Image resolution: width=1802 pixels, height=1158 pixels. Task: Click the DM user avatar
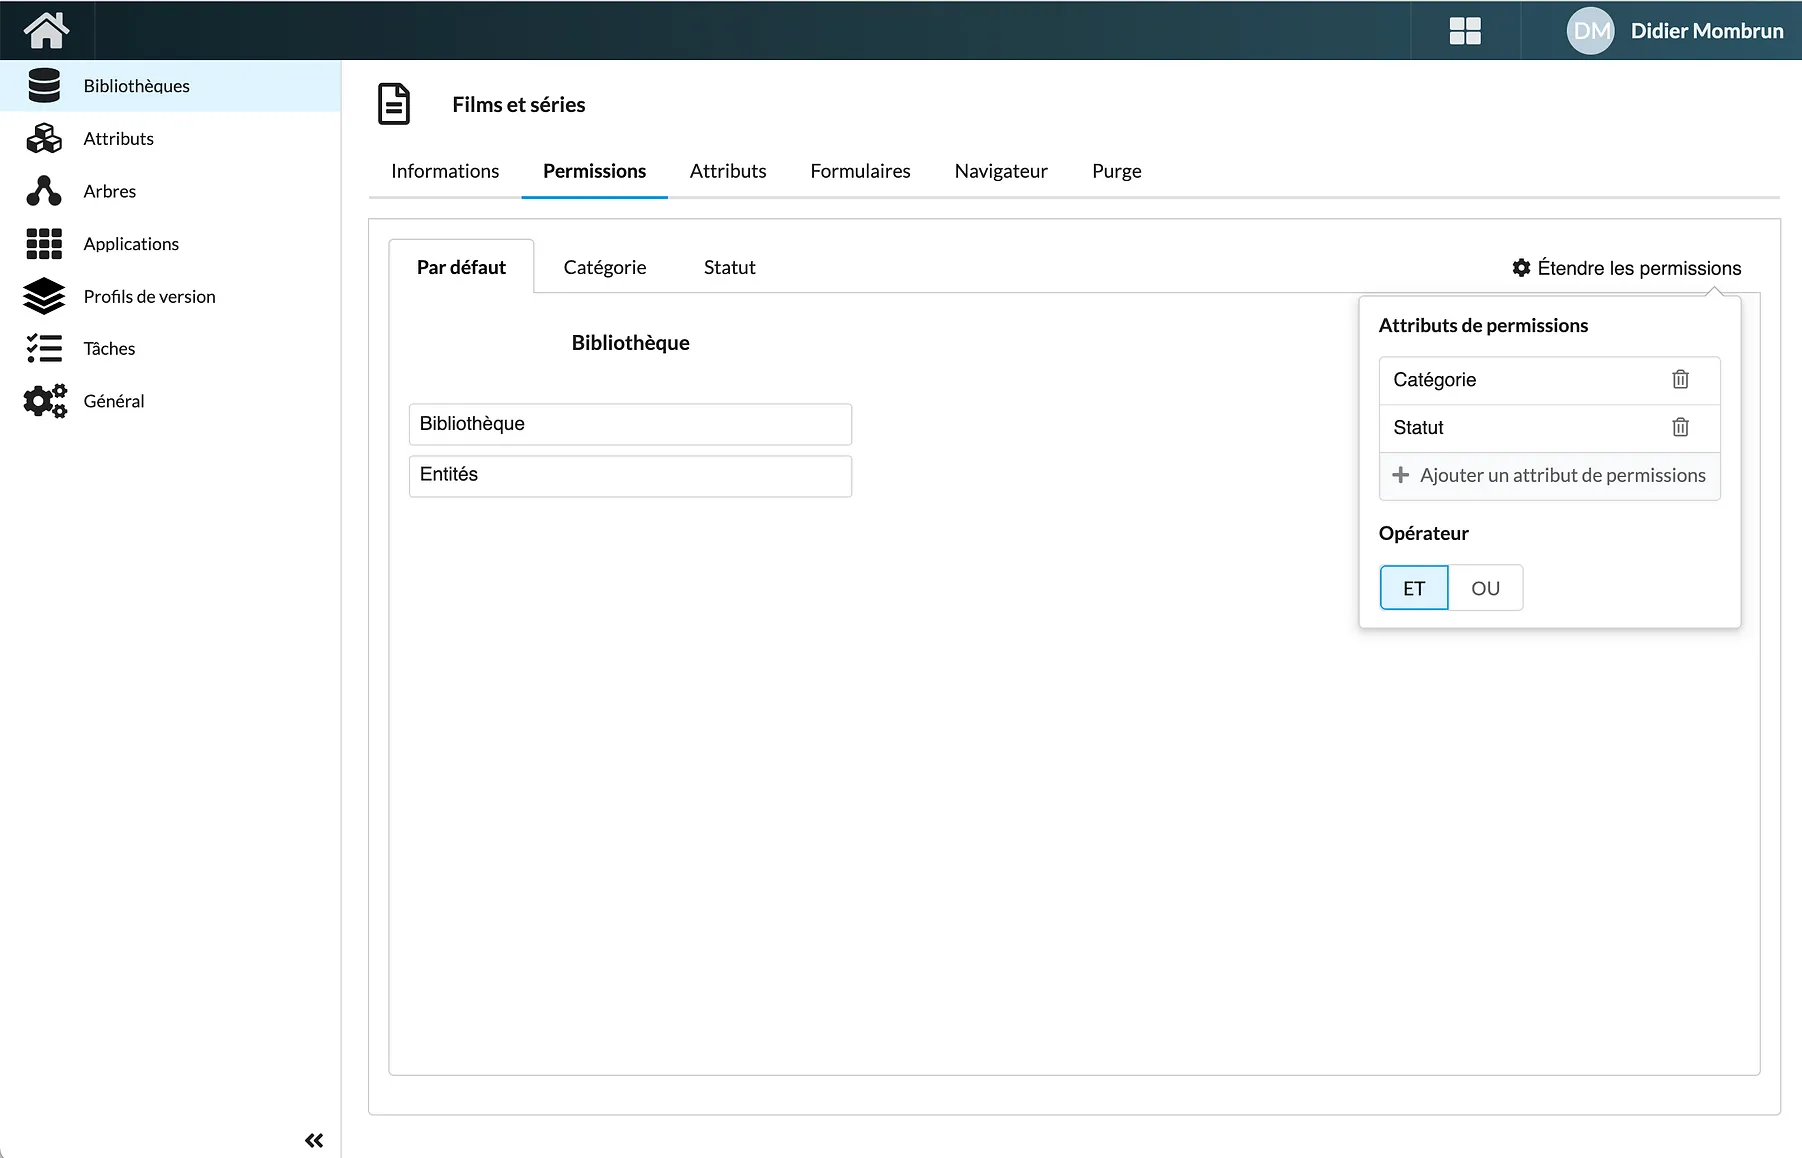1590,31
